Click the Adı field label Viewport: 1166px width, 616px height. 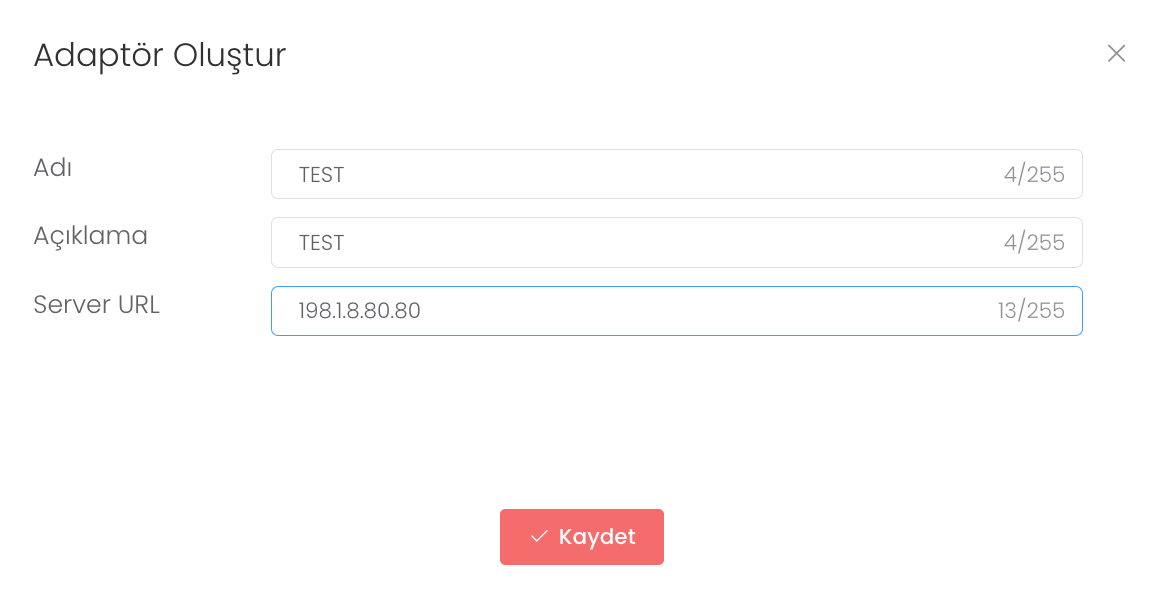(x=53, y=168)
